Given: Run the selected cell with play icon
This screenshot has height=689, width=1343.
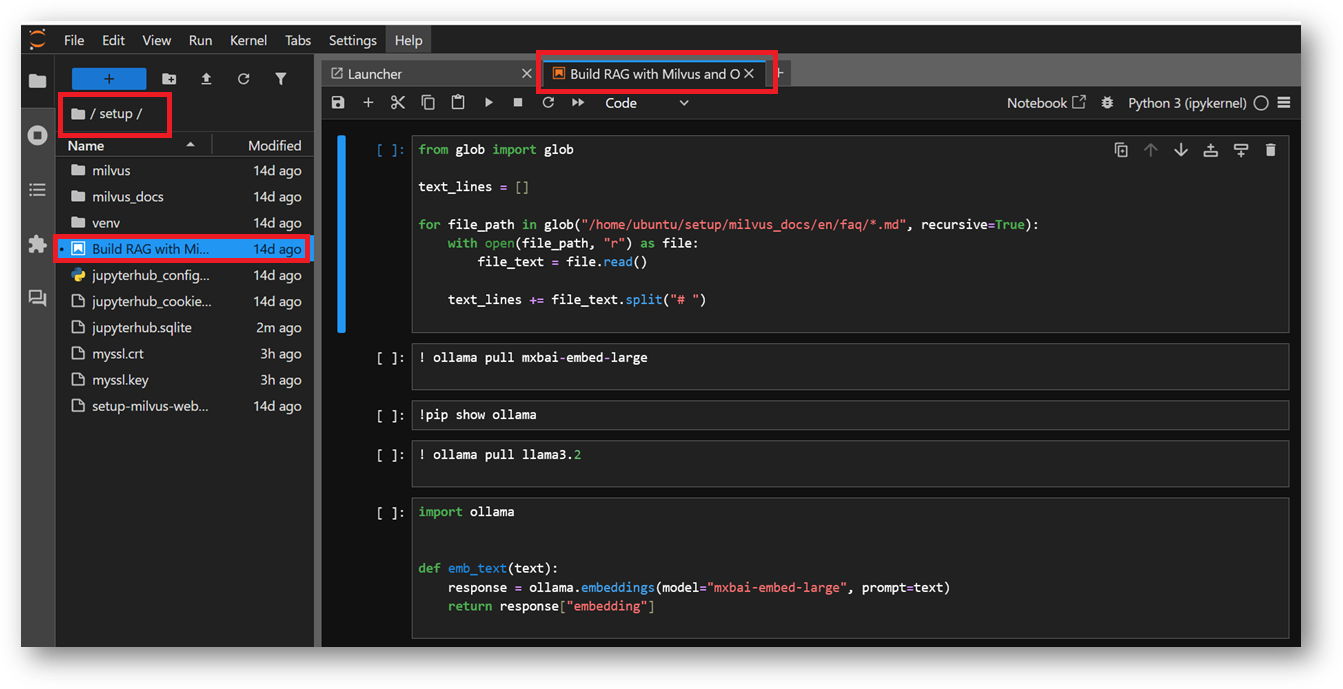Looking at the screenshot, I should (488, 103).
